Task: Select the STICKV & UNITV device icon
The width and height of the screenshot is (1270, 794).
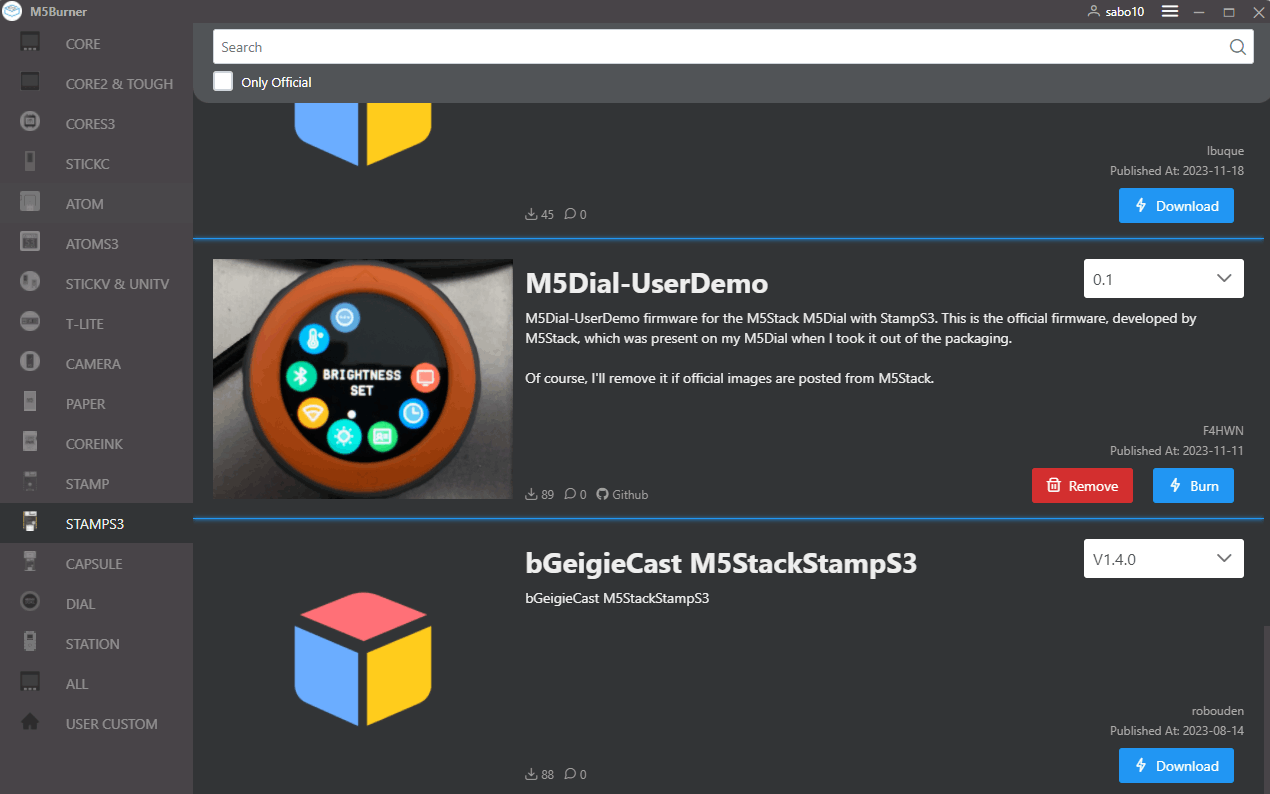Action: (x=30, y=283)
